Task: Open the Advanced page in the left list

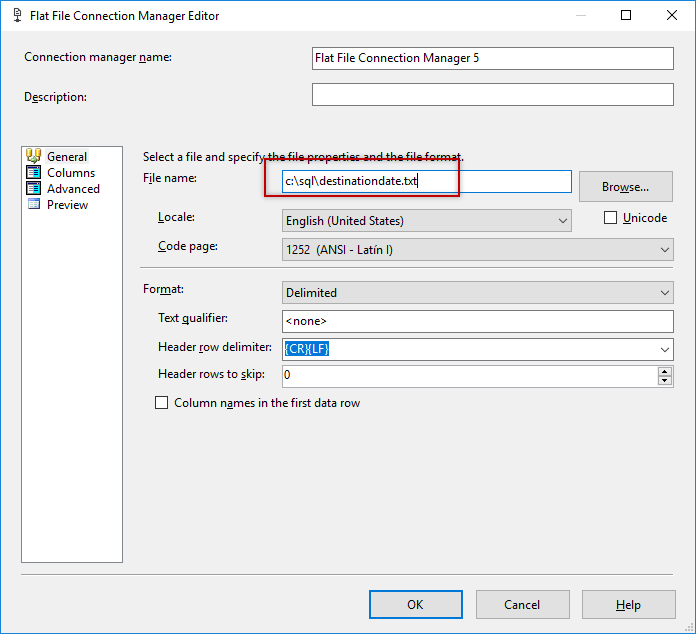Action: point(73,189)
